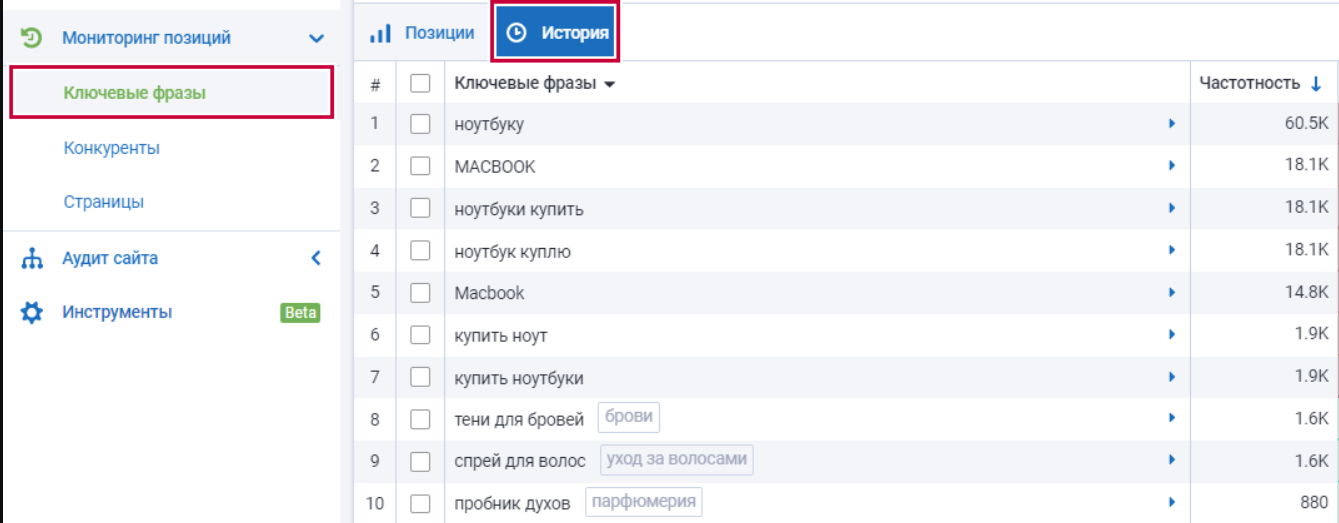Click the clock icon on История tab

coord(516,33)
